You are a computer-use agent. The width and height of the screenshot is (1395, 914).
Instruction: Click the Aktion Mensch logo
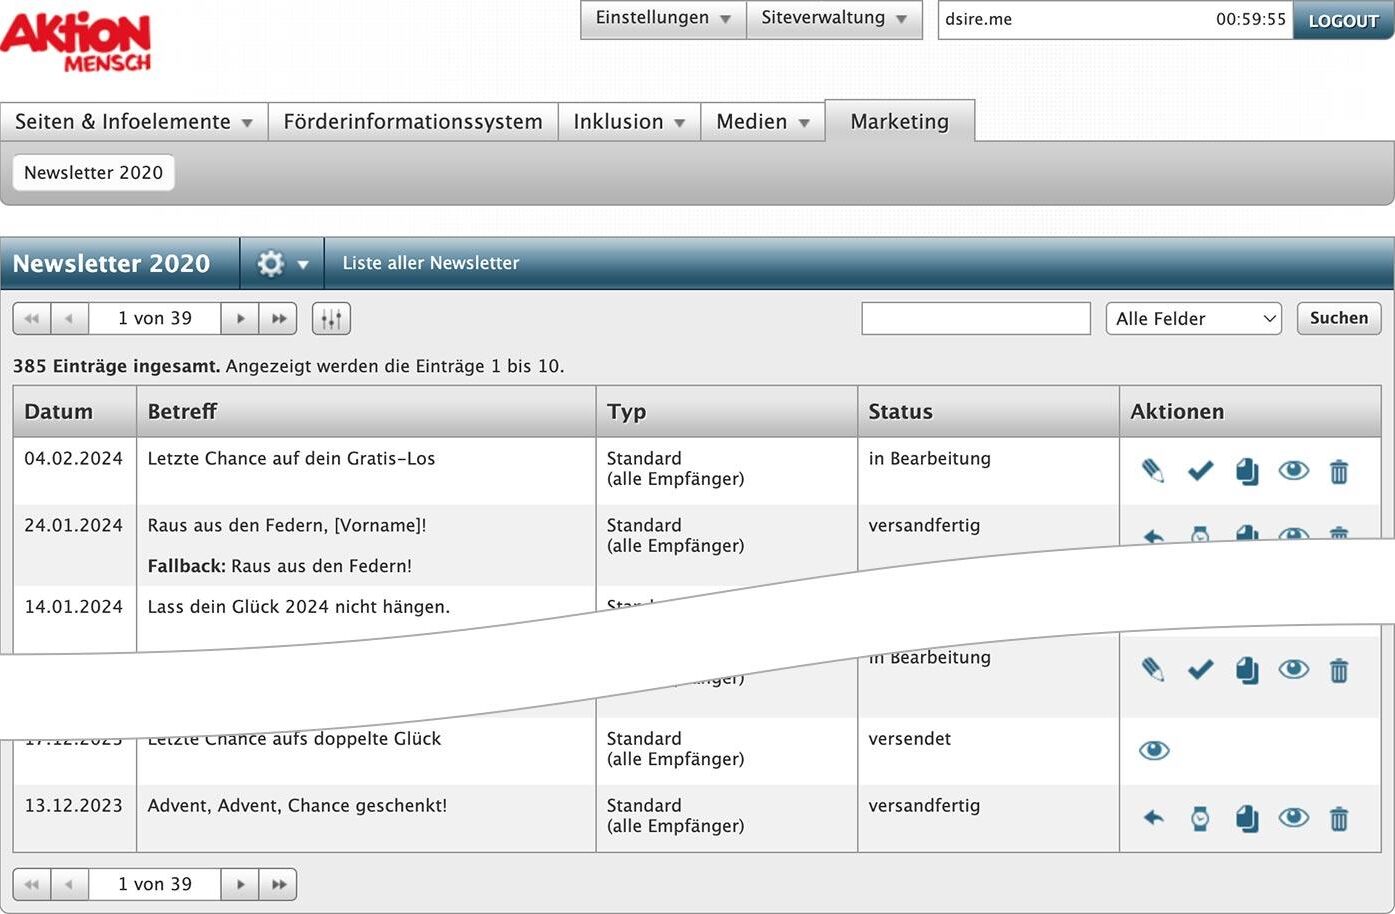[x=76, y=41]
